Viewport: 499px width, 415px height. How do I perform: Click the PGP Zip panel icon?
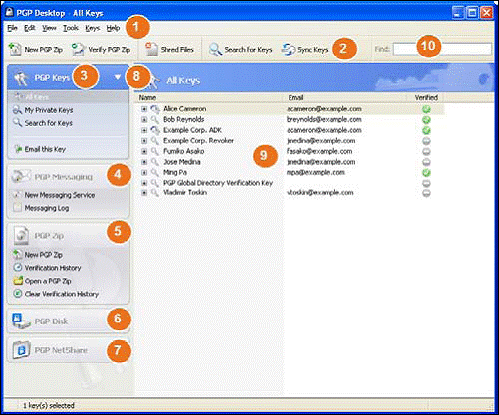tap(22, 235)
